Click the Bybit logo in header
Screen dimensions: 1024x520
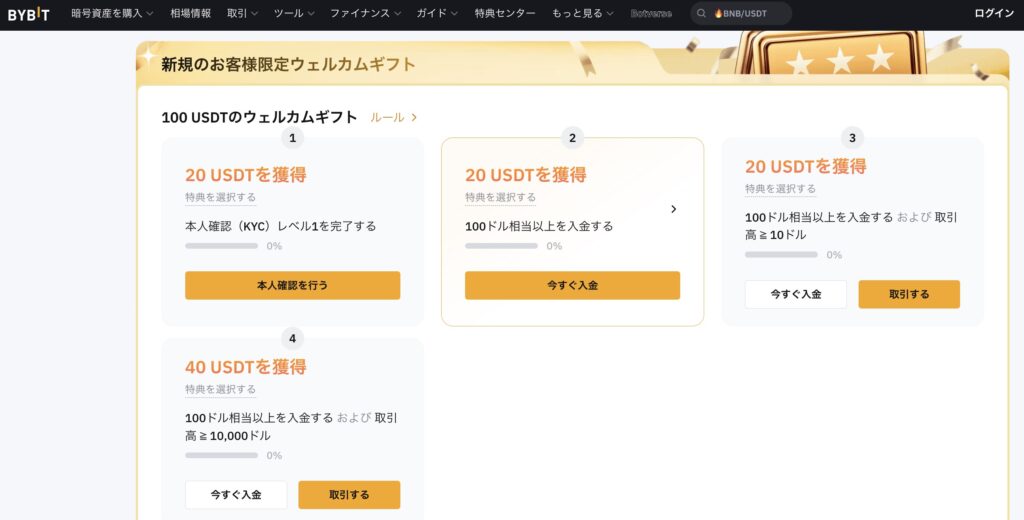click(x=30, y=14)
